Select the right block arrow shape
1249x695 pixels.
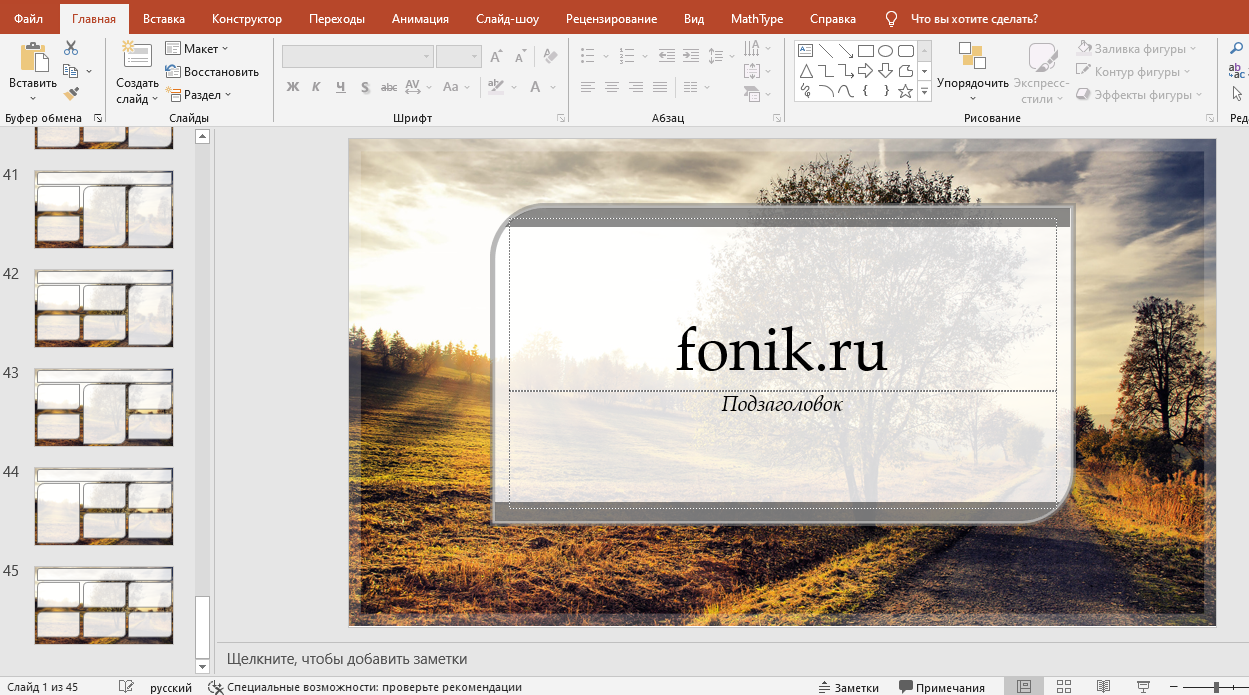coord(866,71)
